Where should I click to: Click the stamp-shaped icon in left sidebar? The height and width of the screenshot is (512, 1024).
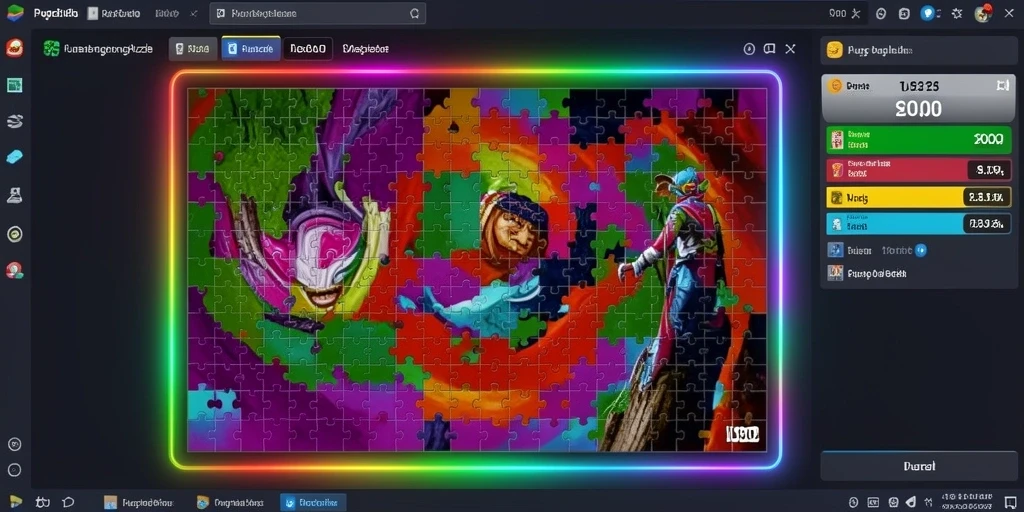14,195
